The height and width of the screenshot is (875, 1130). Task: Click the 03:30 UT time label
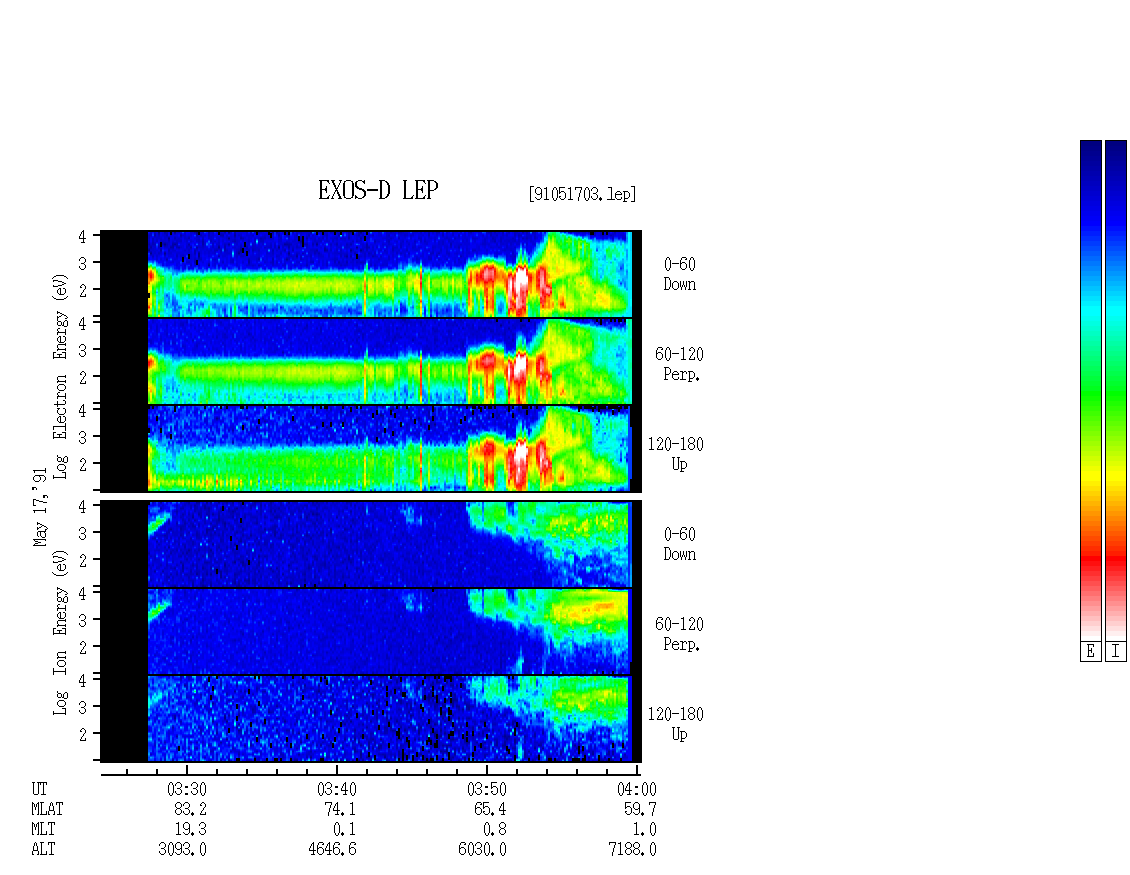[187, 789]
